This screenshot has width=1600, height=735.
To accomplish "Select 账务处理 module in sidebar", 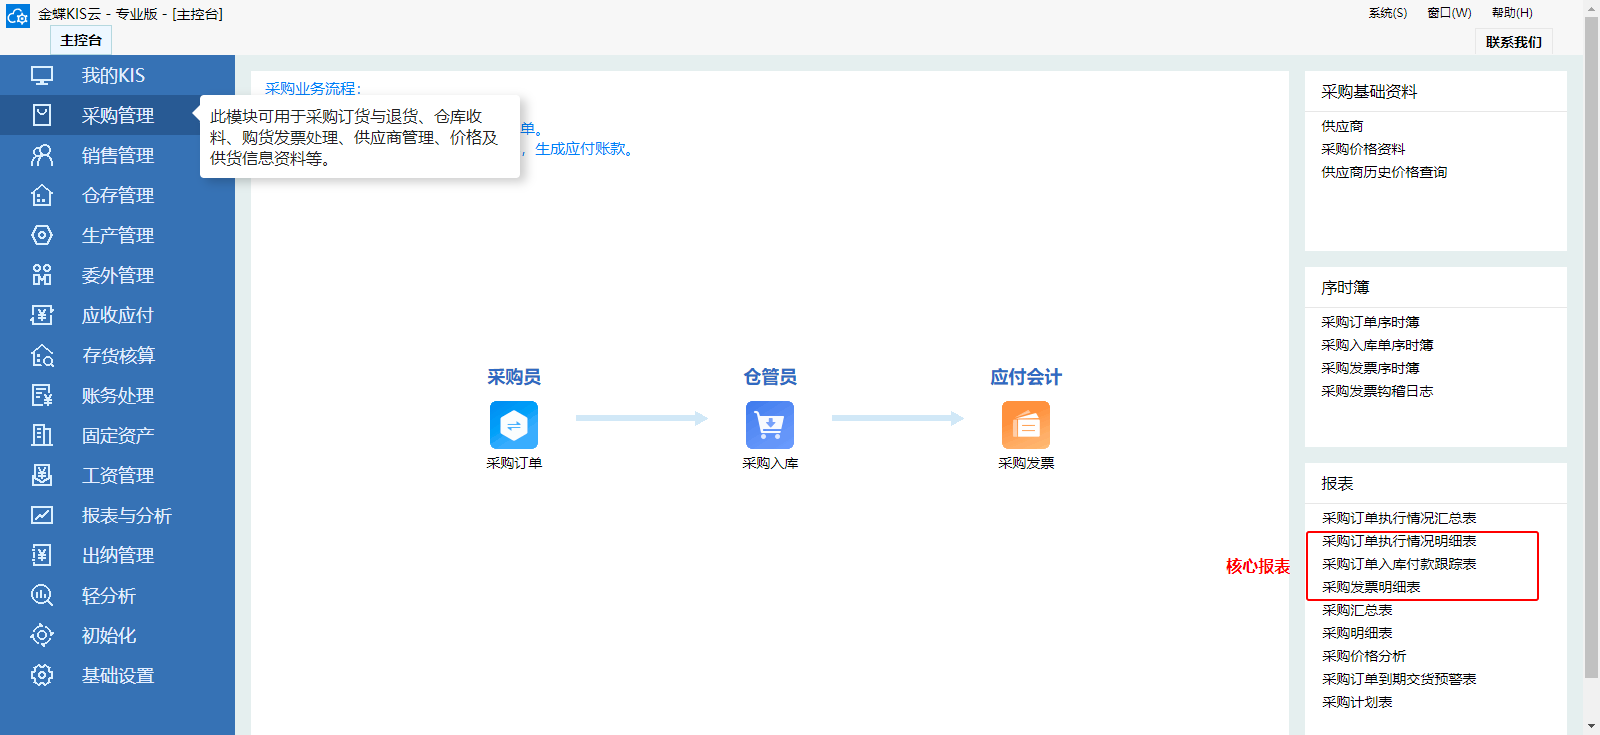I will click(x=117, y=395).
